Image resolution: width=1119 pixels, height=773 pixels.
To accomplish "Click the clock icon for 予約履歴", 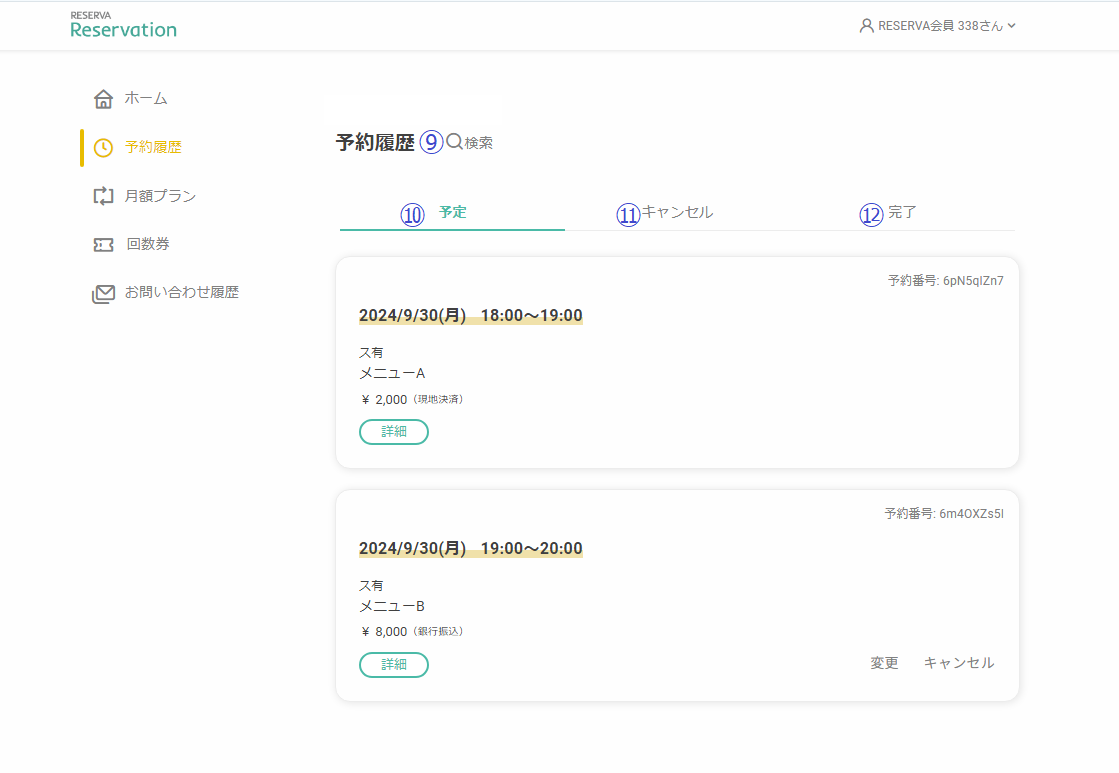I will 103,148.
